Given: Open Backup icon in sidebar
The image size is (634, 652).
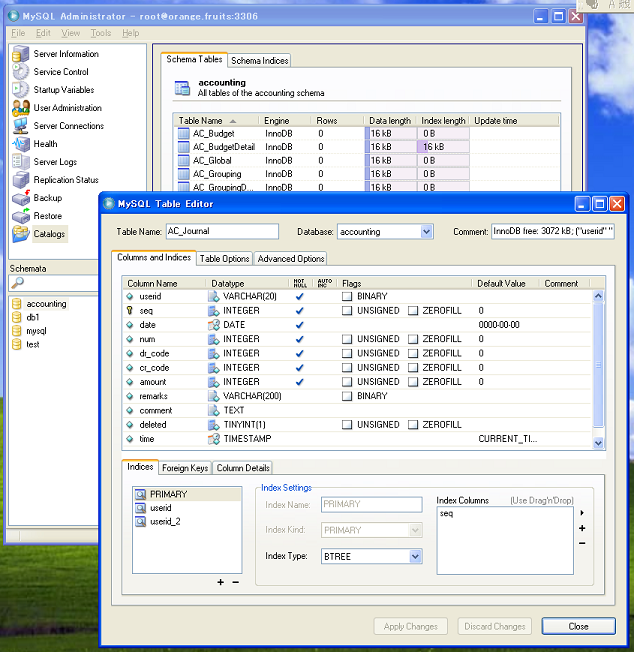Looking at the screenshot, I should [20, 198].
